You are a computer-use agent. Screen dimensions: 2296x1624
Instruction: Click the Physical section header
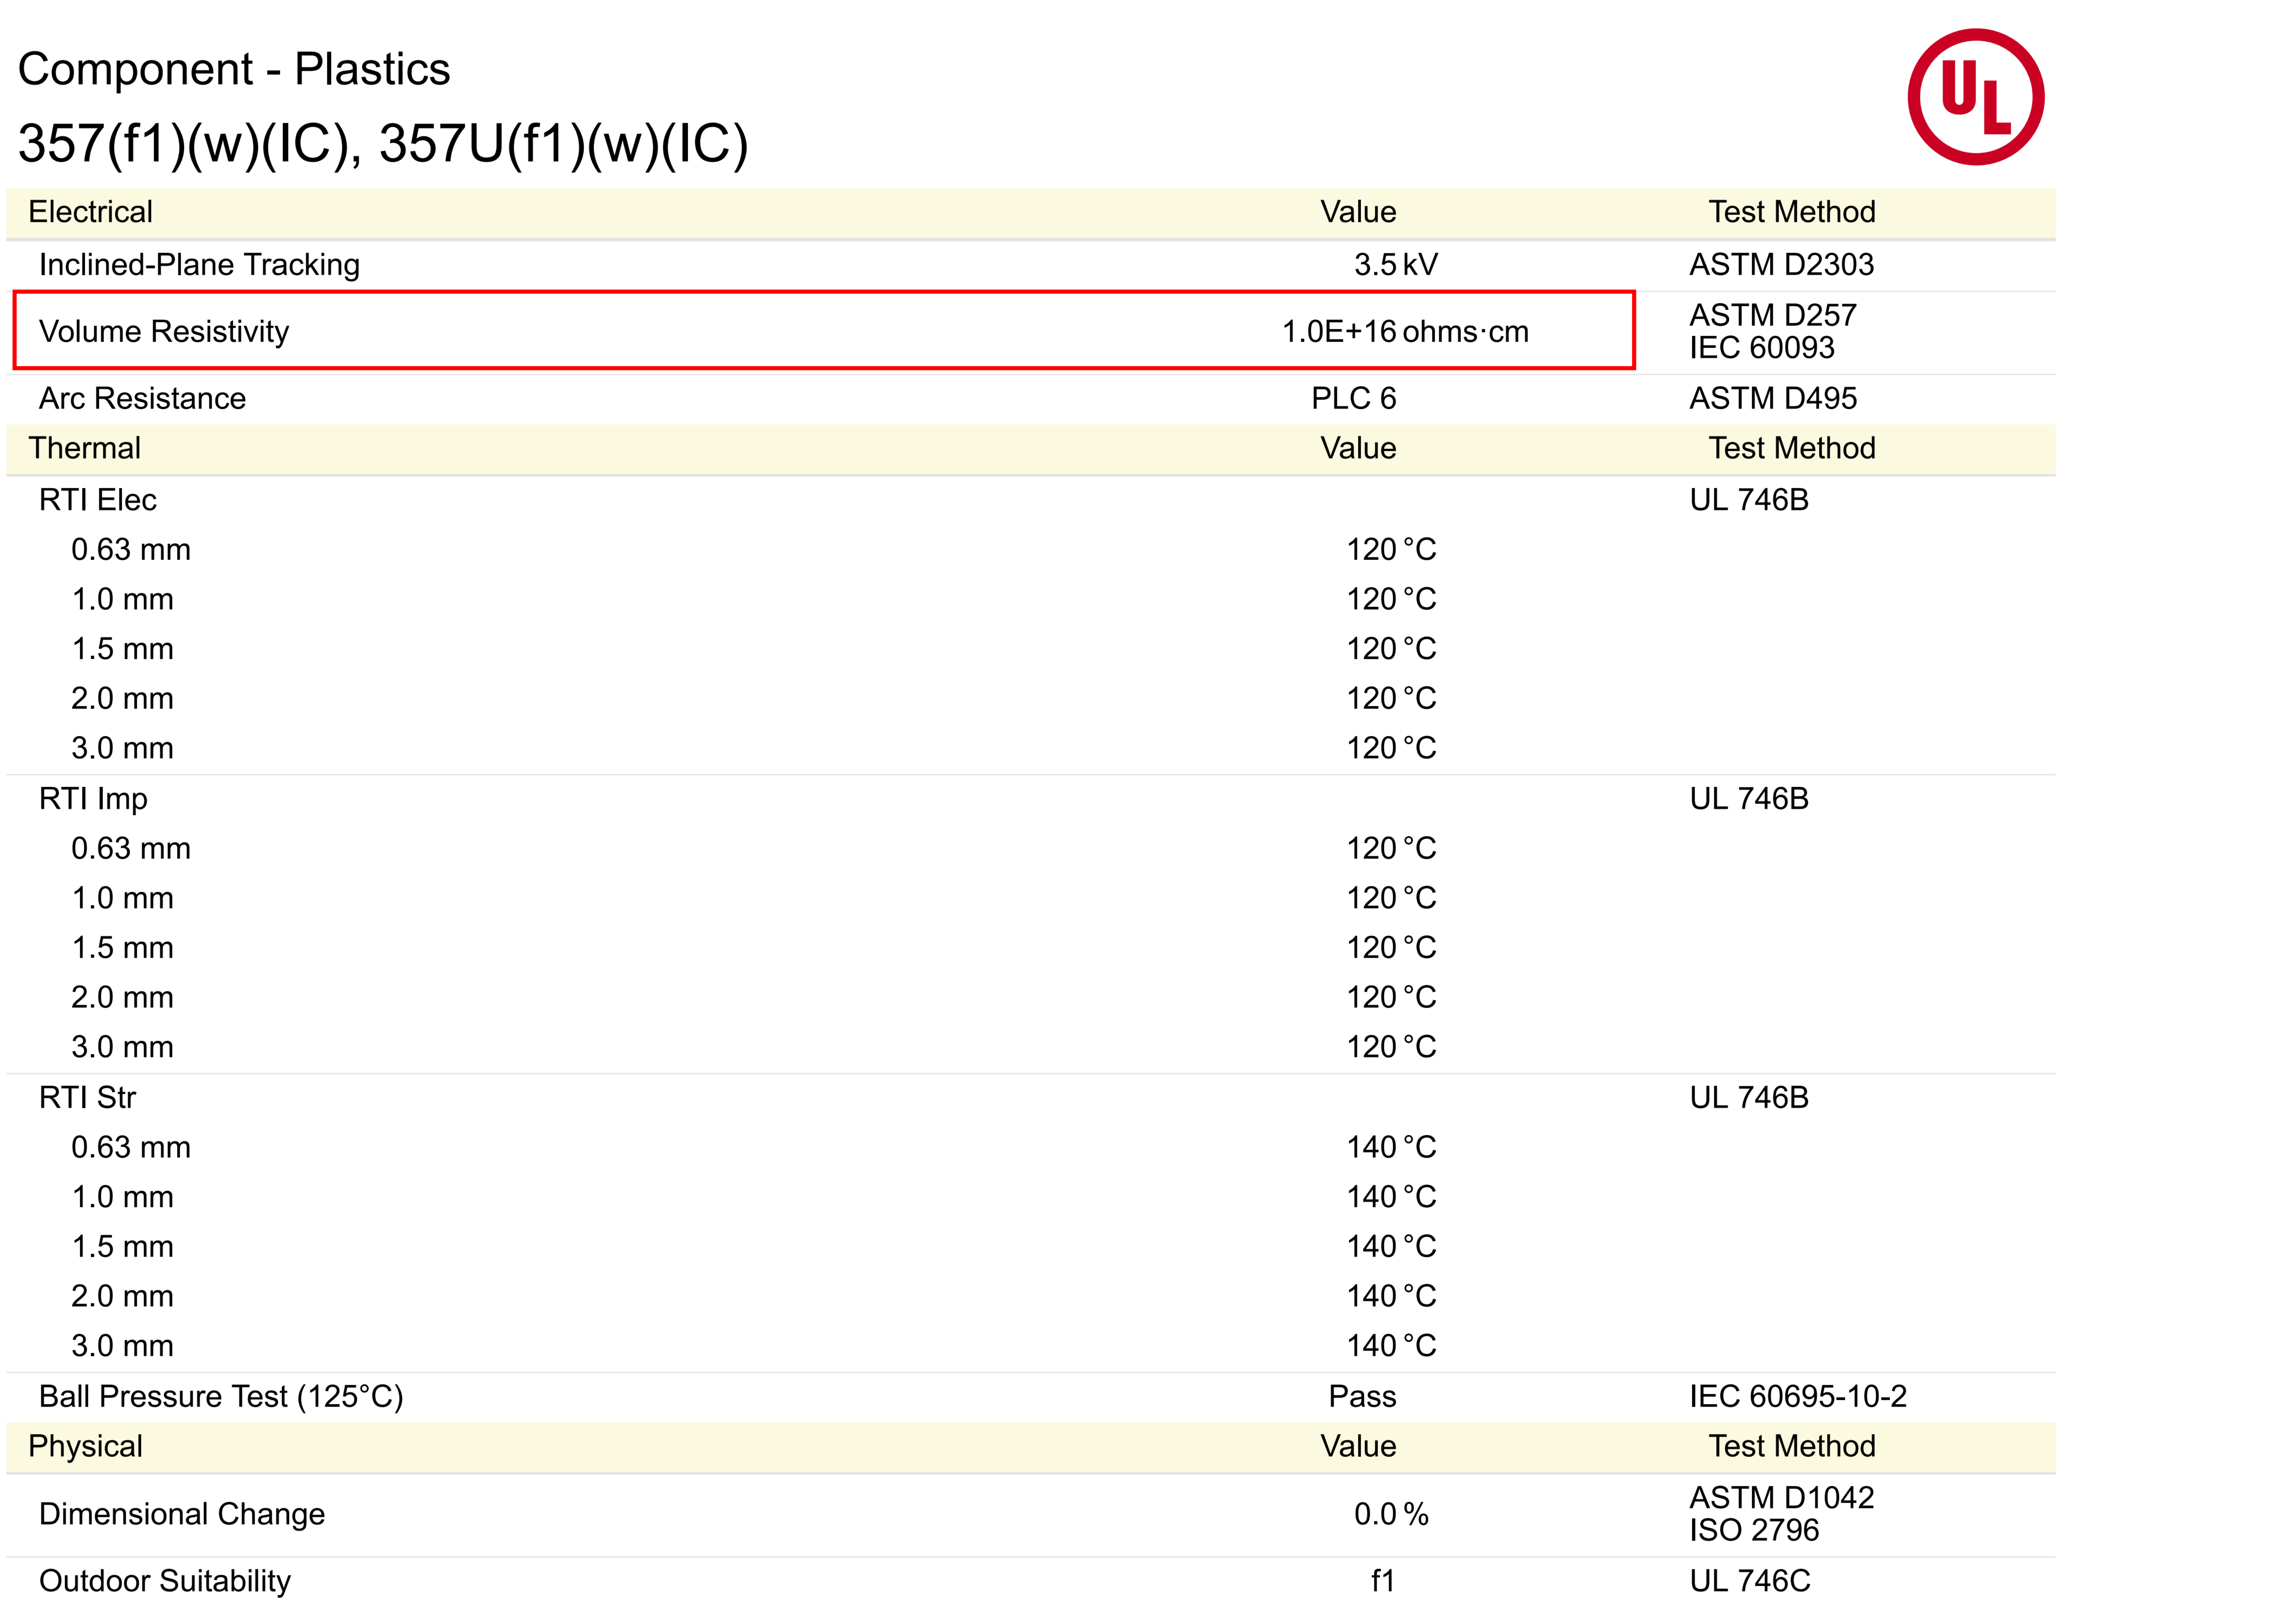tap(85, 1446)
